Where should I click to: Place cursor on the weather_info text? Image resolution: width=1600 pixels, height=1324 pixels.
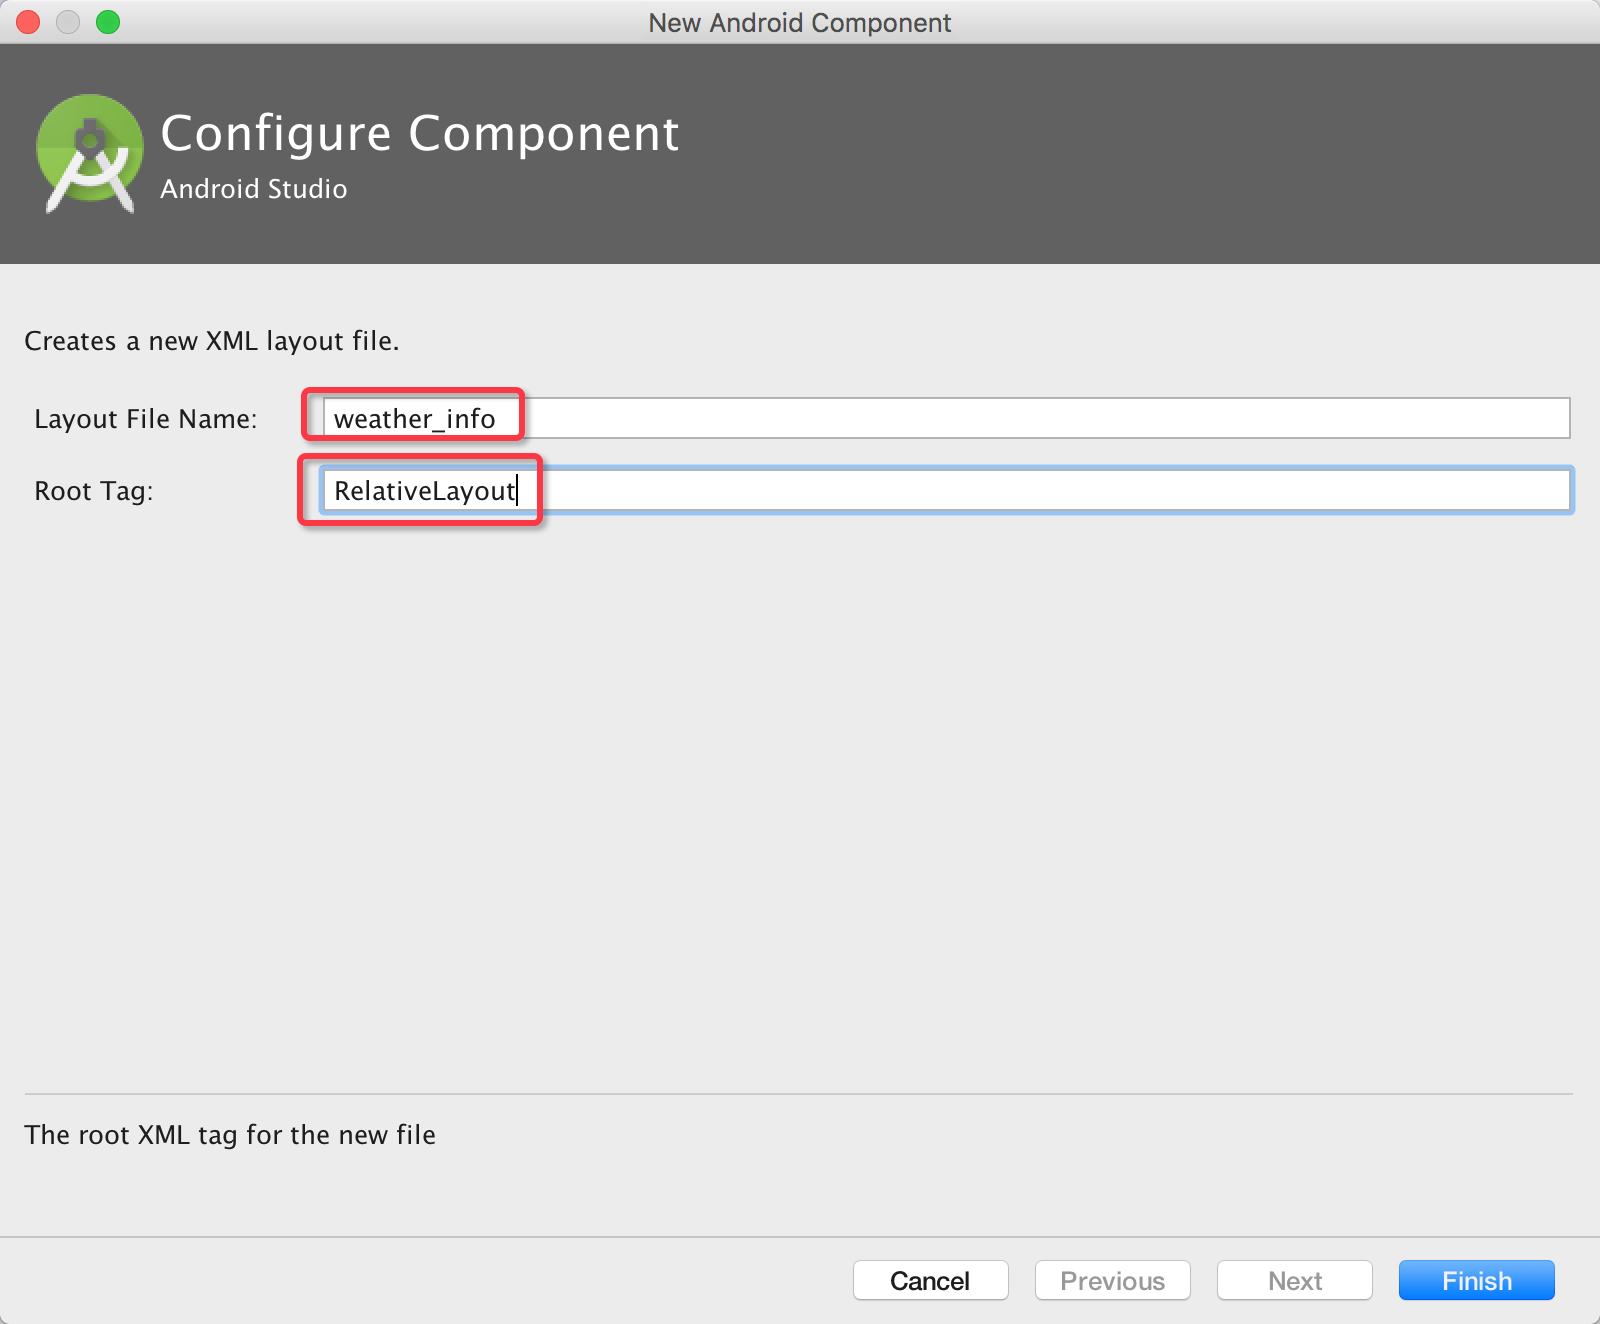click(414, 419)
